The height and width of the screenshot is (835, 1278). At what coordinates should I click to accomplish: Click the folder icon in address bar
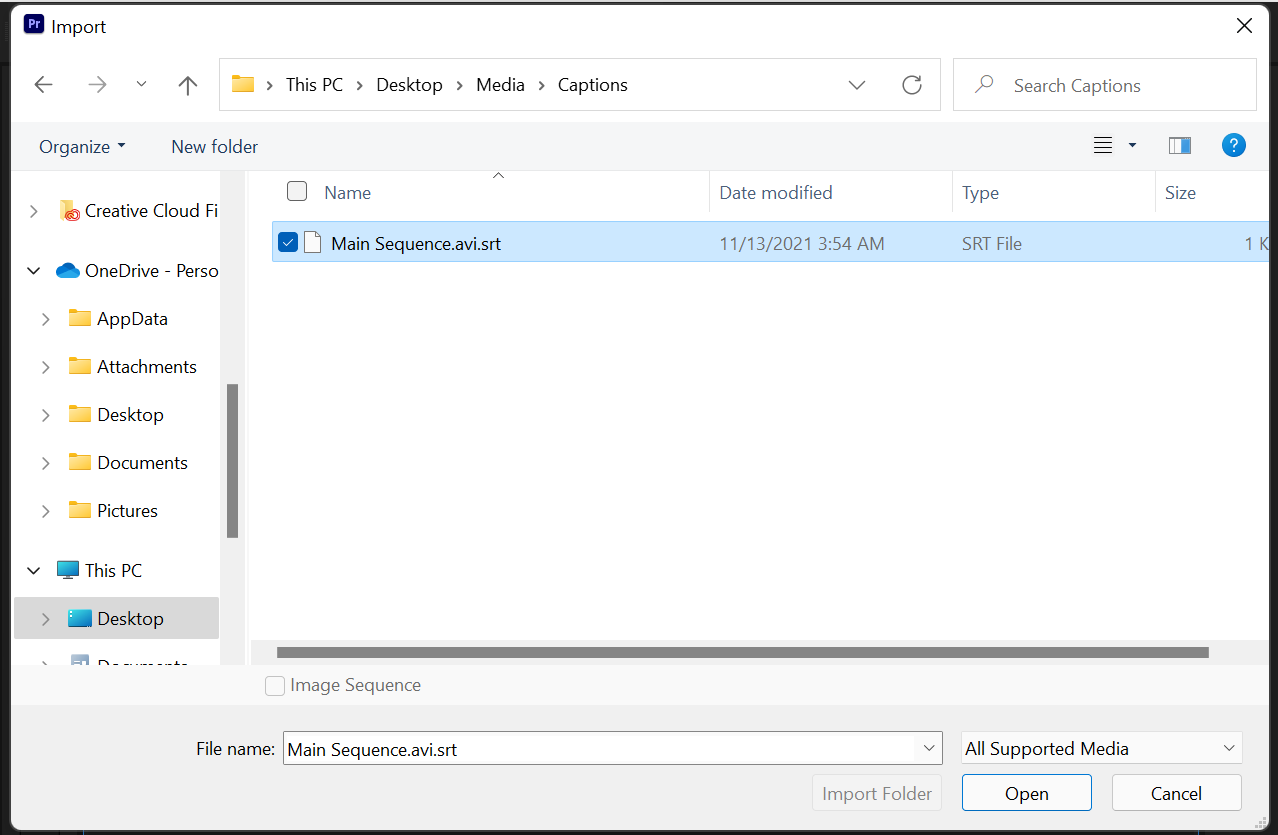tap(243, 84)
